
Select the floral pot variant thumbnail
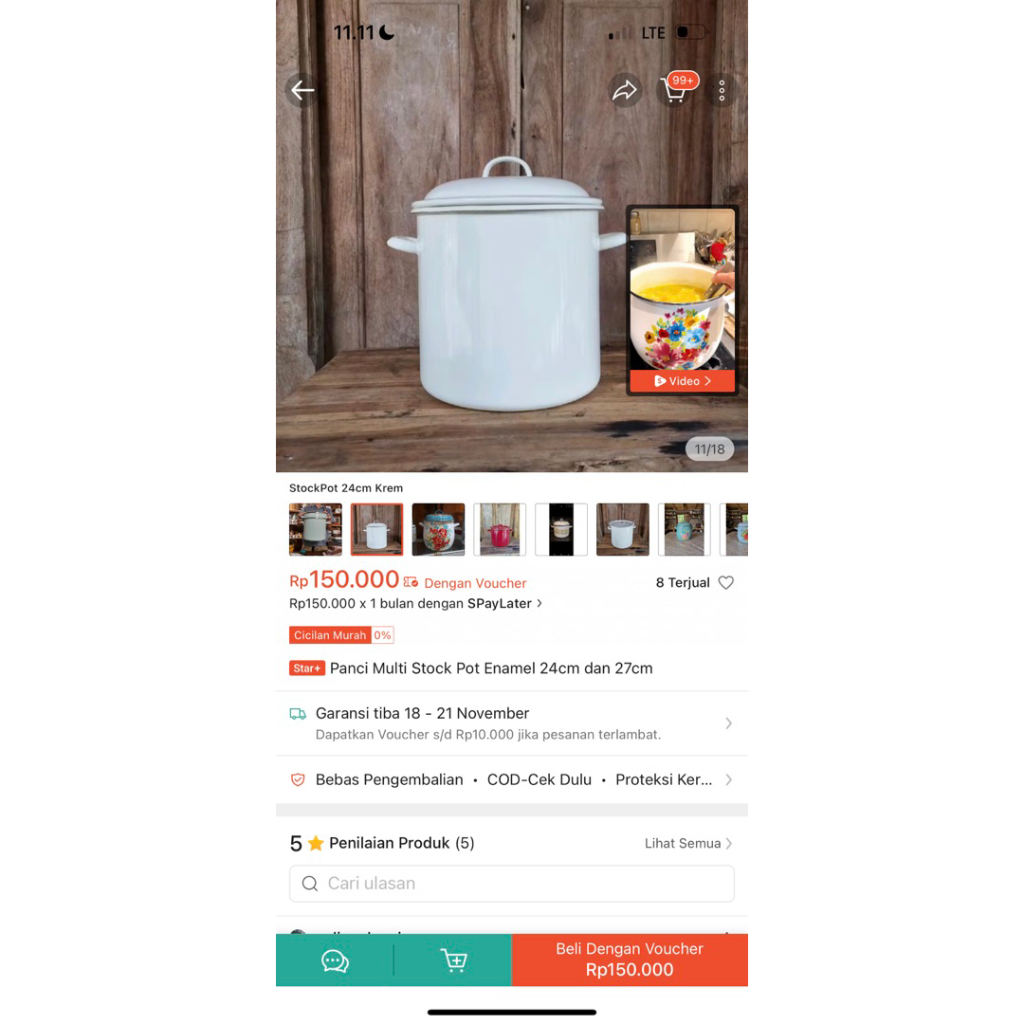click(x=438, y=529)
